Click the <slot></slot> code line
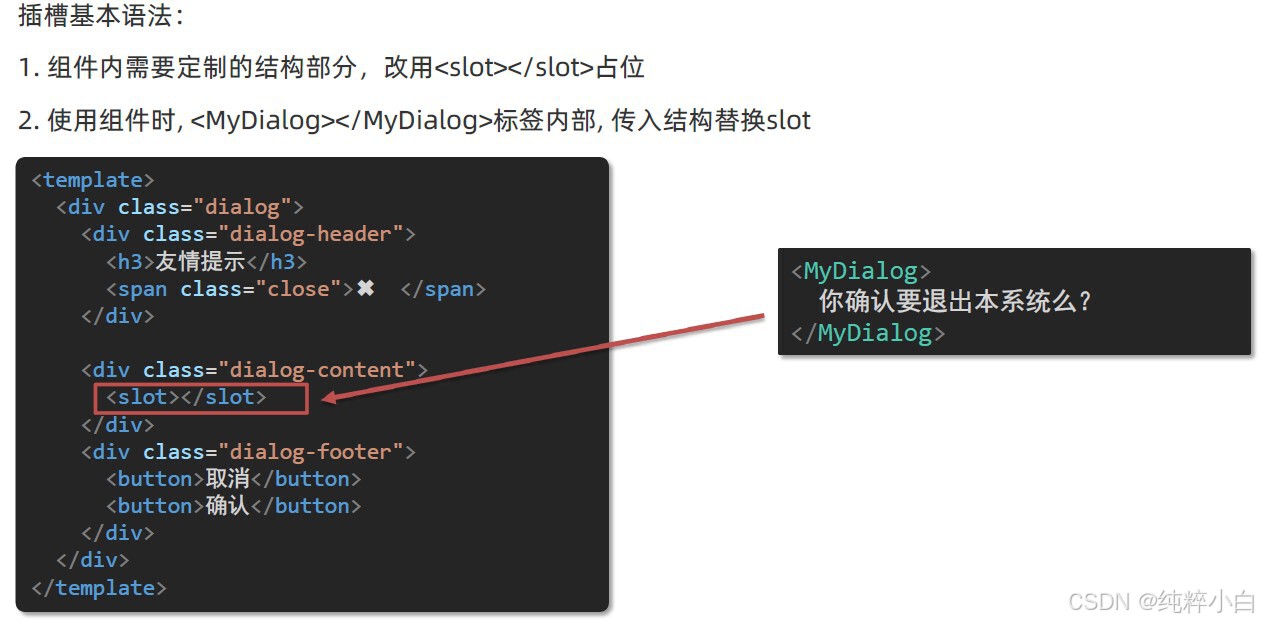This screenshot has height=623, width=1261. [187, 397]
